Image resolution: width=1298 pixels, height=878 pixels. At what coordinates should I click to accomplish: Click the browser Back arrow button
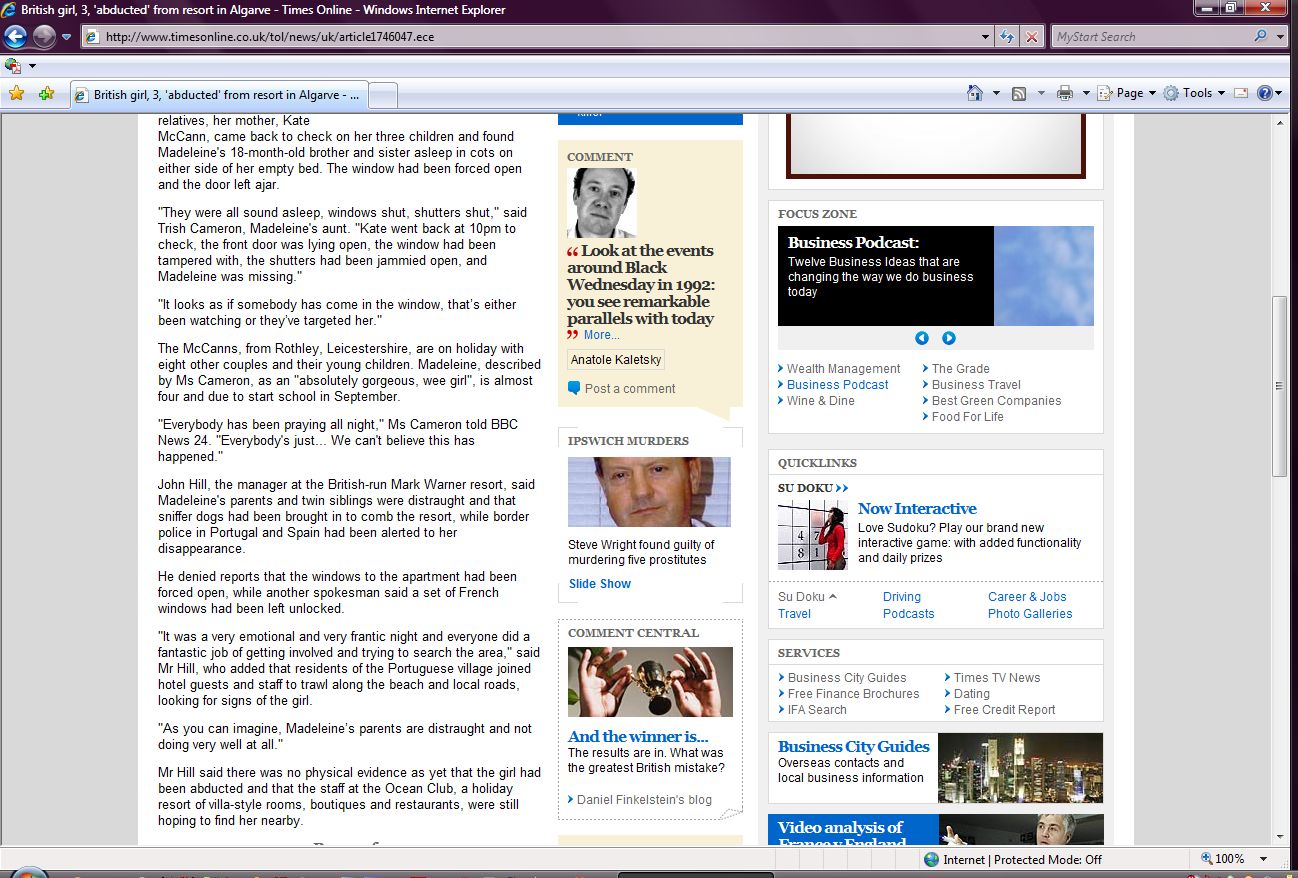[x=16, y=37]
